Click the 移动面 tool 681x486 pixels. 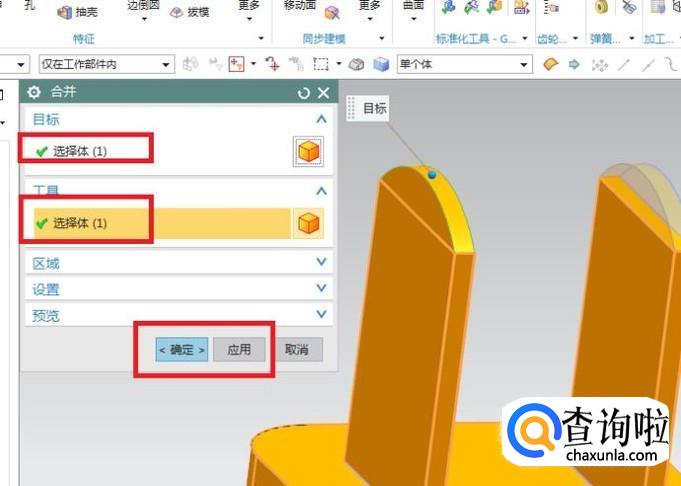(x=300, y=5)
